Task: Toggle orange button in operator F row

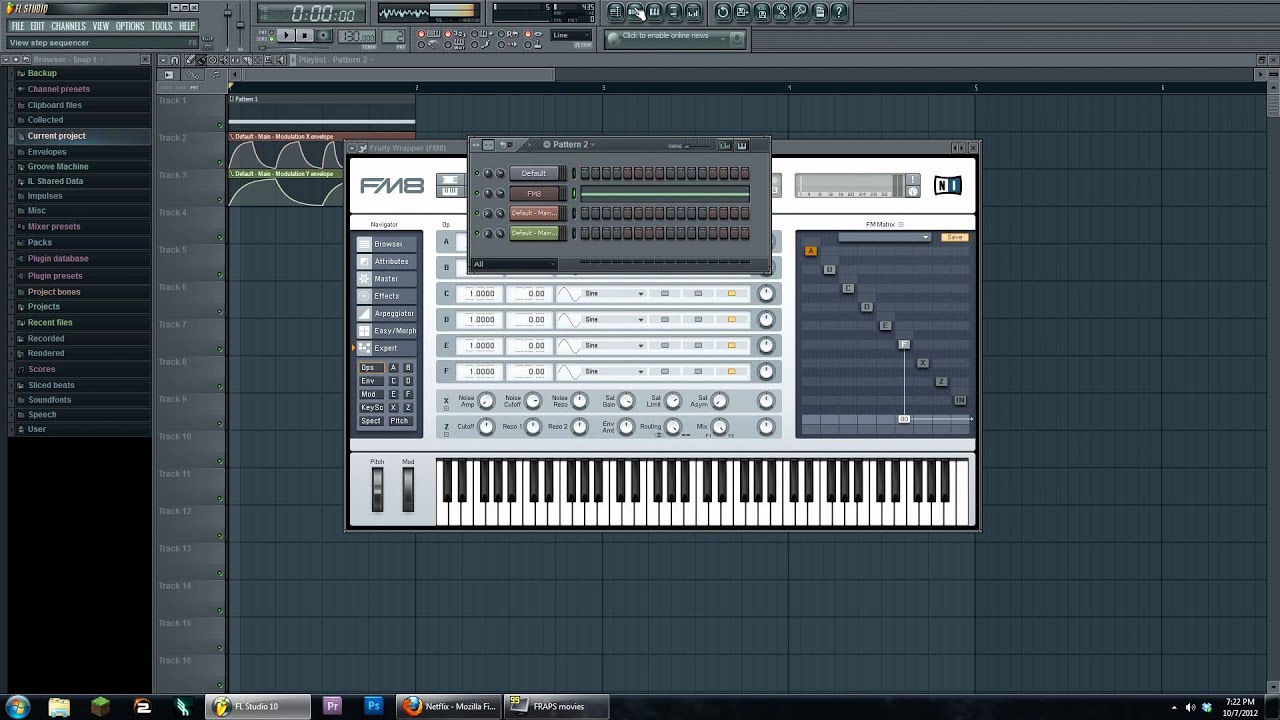Action: 732,372
